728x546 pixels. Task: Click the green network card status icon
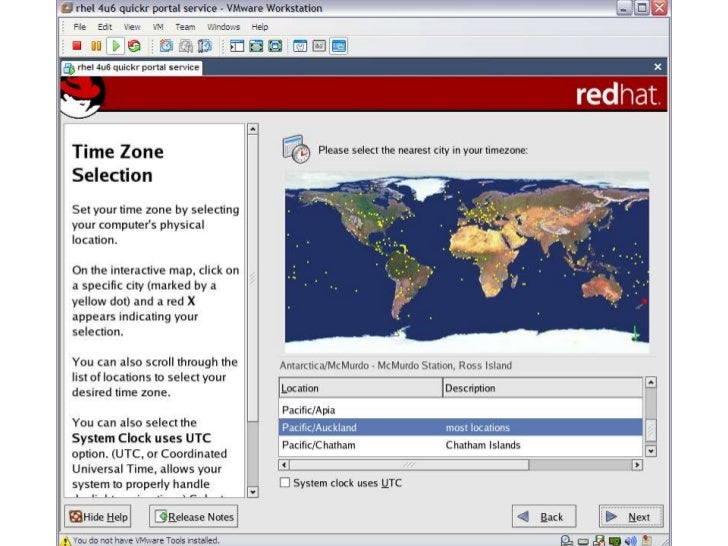pos(615,541)
